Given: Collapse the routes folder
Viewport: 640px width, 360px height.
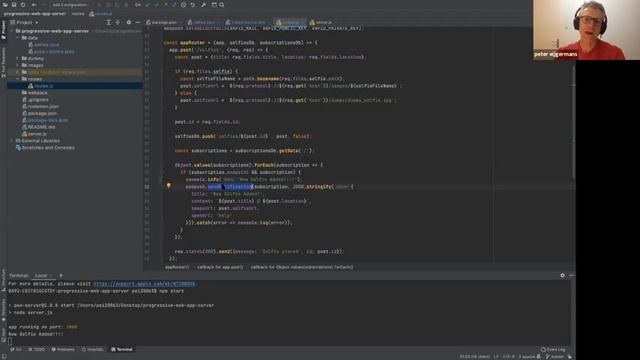Looking at the screenshot, I should 18,79.
